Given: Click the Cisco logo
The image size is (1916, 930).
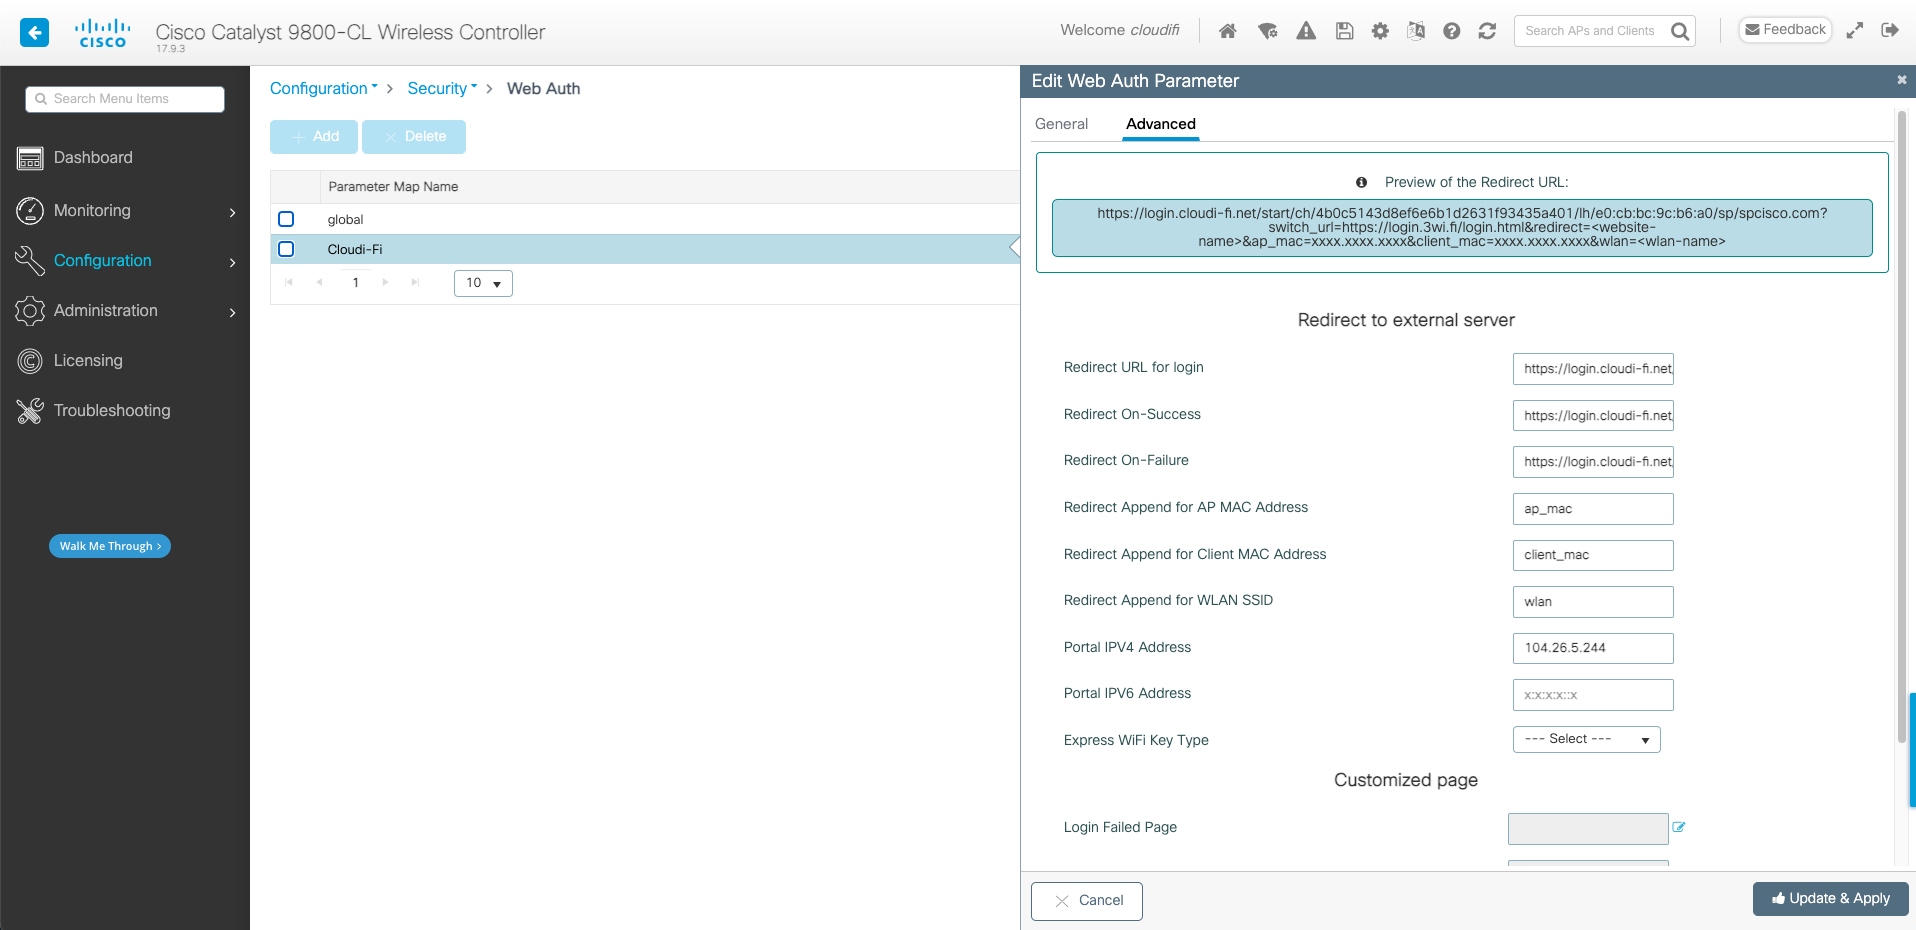Looking at the screenshot, I should point(103,32).
